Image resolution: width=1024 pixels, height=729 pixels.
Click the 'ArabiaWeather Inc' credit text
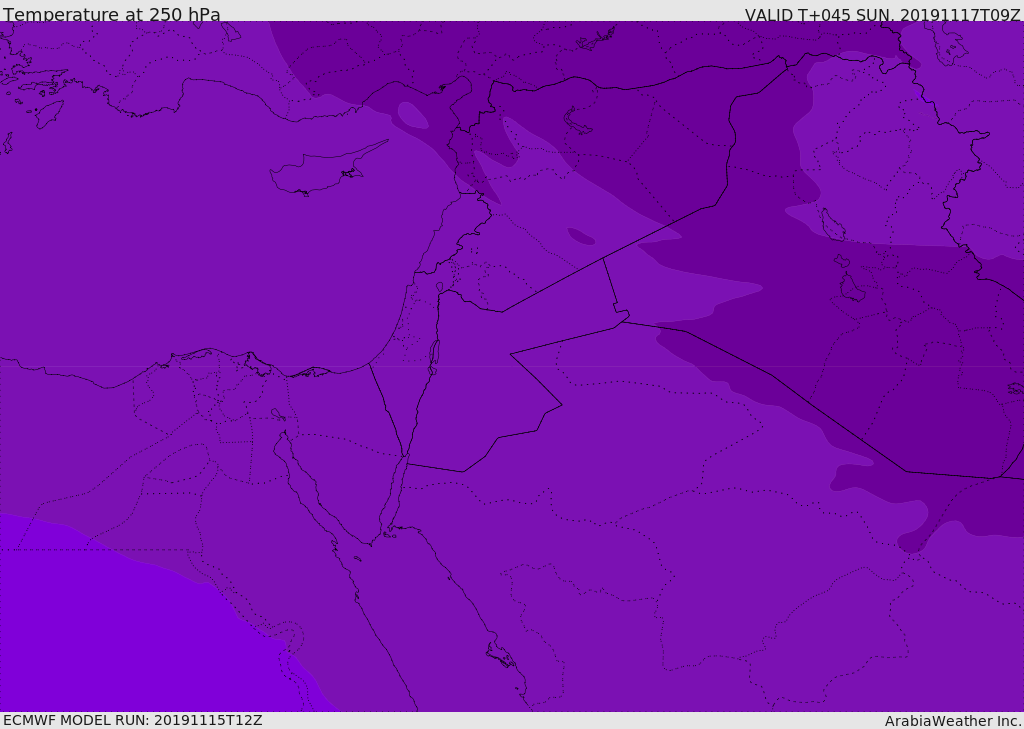[952, 721]
